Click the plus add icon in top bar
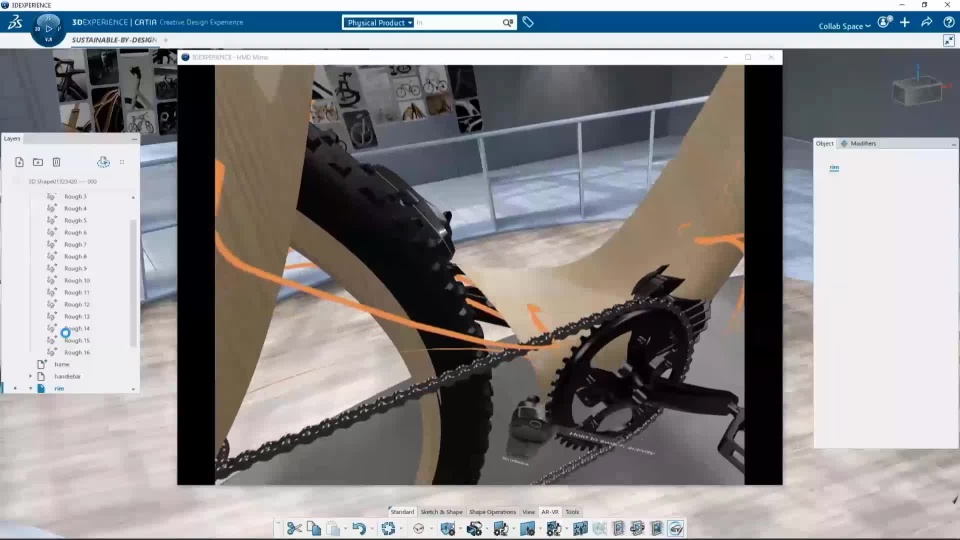The height and width of the screenshot is (540, 960). tap(905, 23)
